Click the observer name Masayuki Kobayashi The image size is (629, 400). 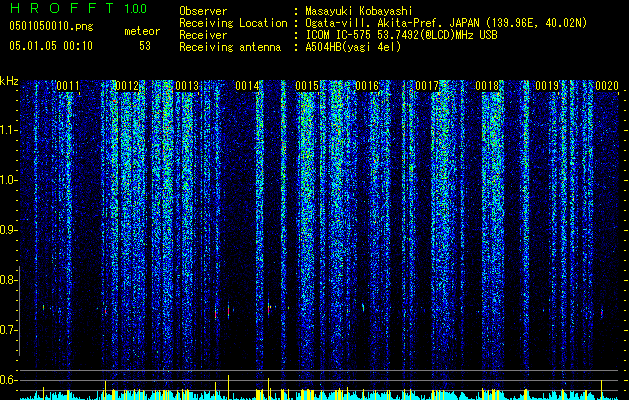tap(359, 11)
